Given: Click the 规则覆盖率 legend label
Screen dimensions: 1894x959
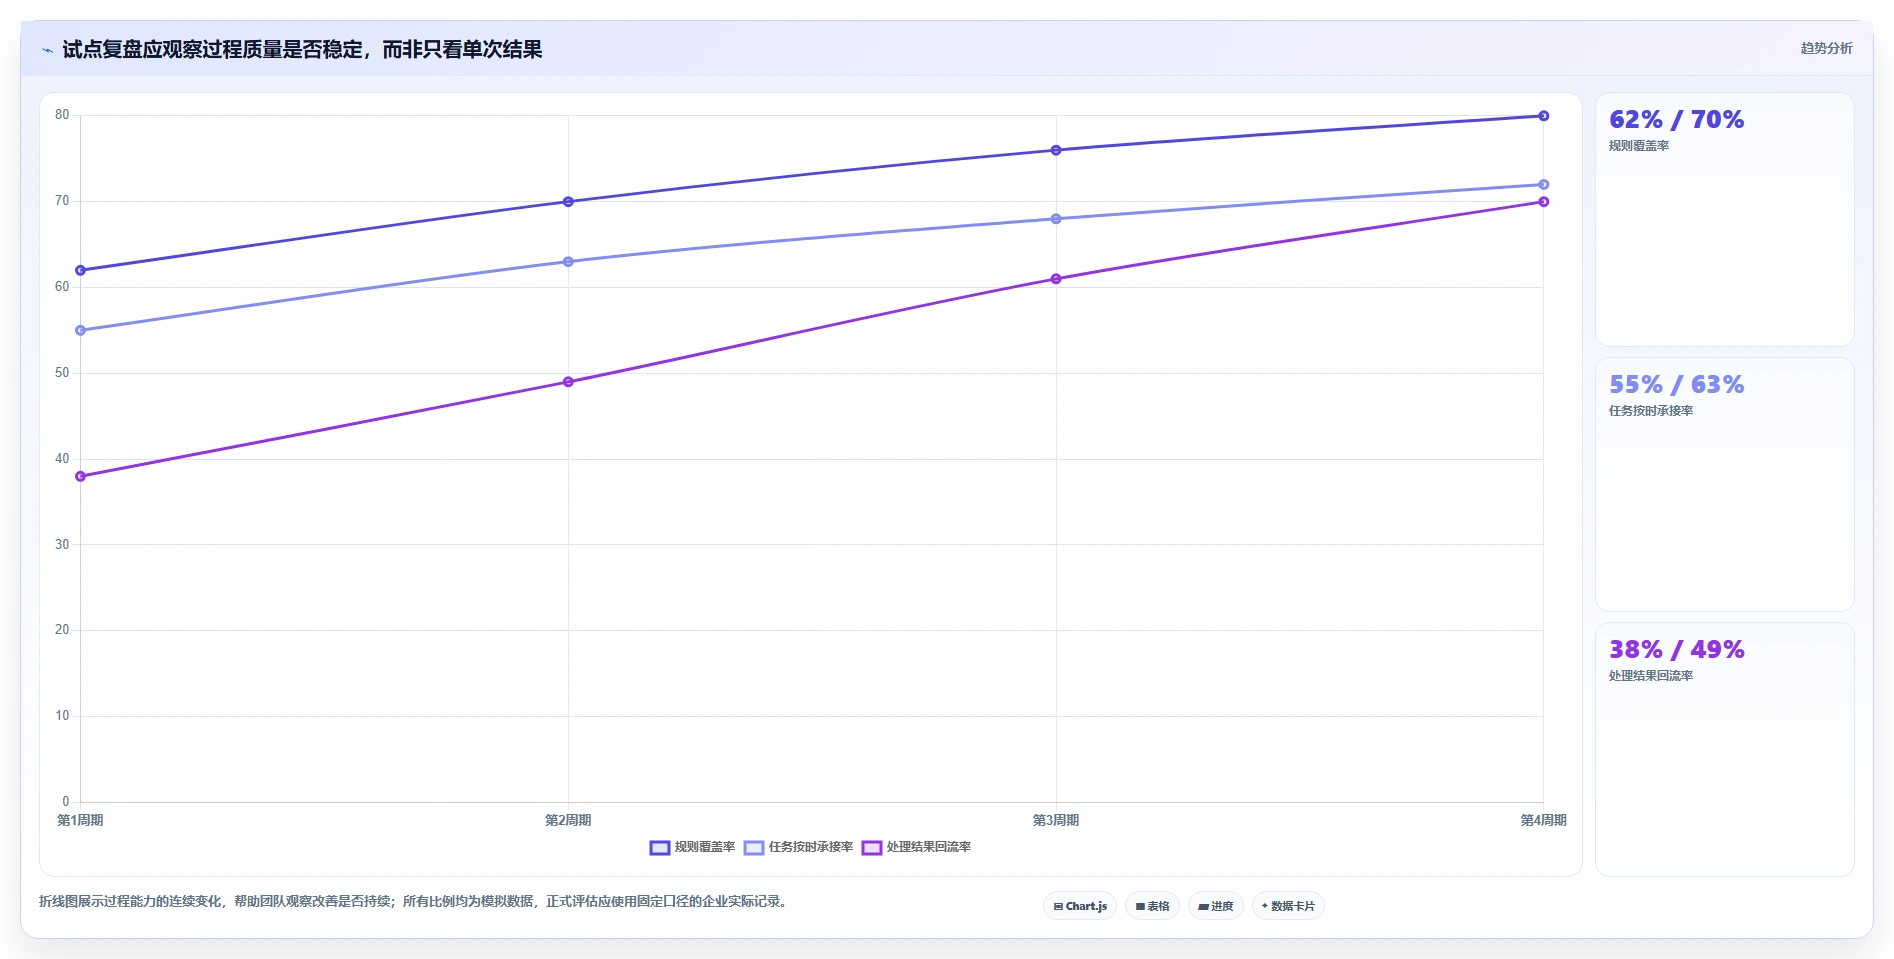Looking at the screenshot, I should tap(705, 847).
